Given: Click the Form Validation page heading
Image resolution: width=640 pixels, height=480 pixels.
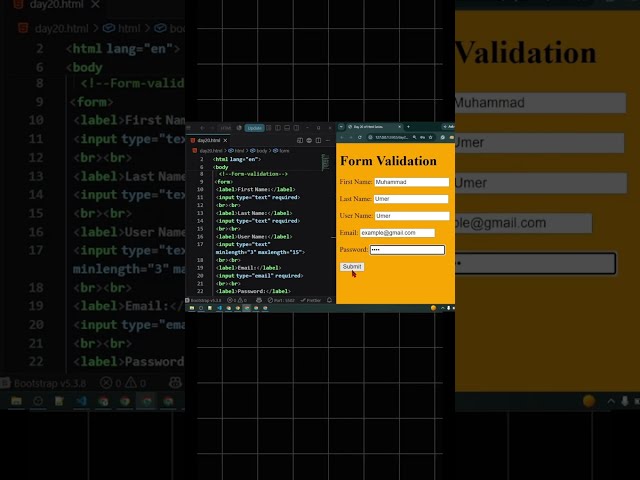Looking at the screenshot, I should coord(389,161).
